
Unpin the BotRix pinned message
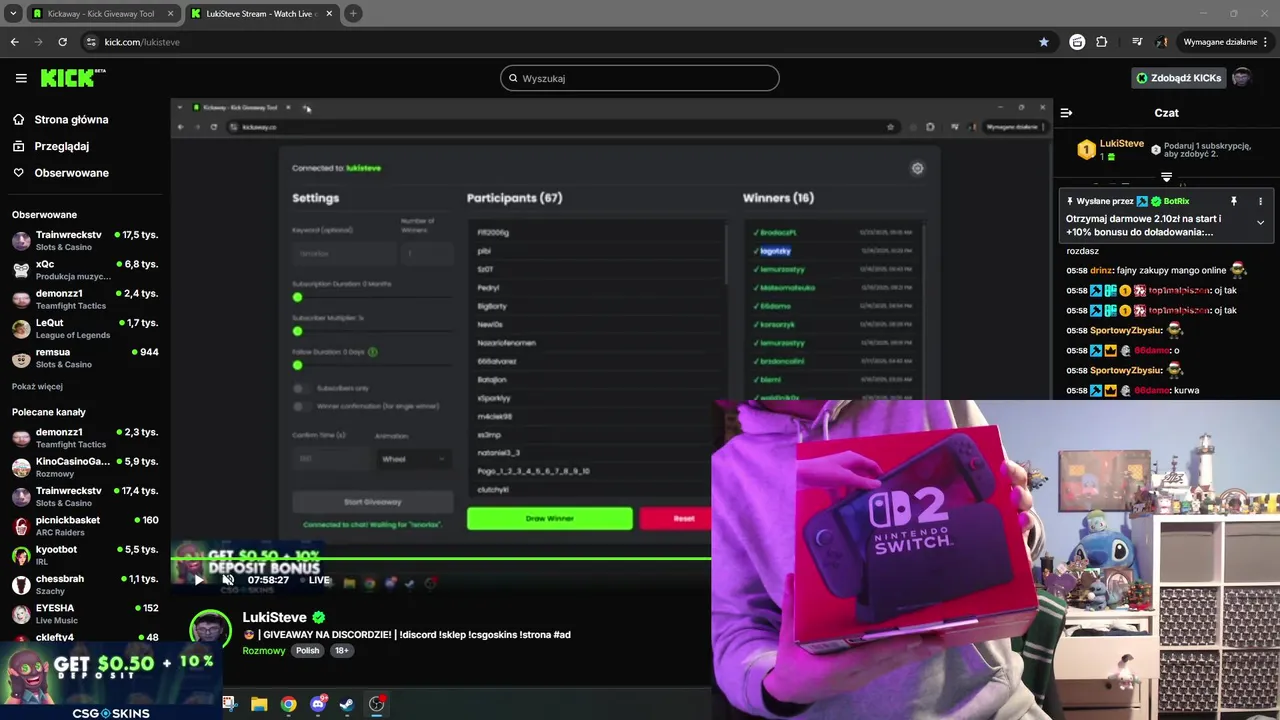pos(1233,201)
